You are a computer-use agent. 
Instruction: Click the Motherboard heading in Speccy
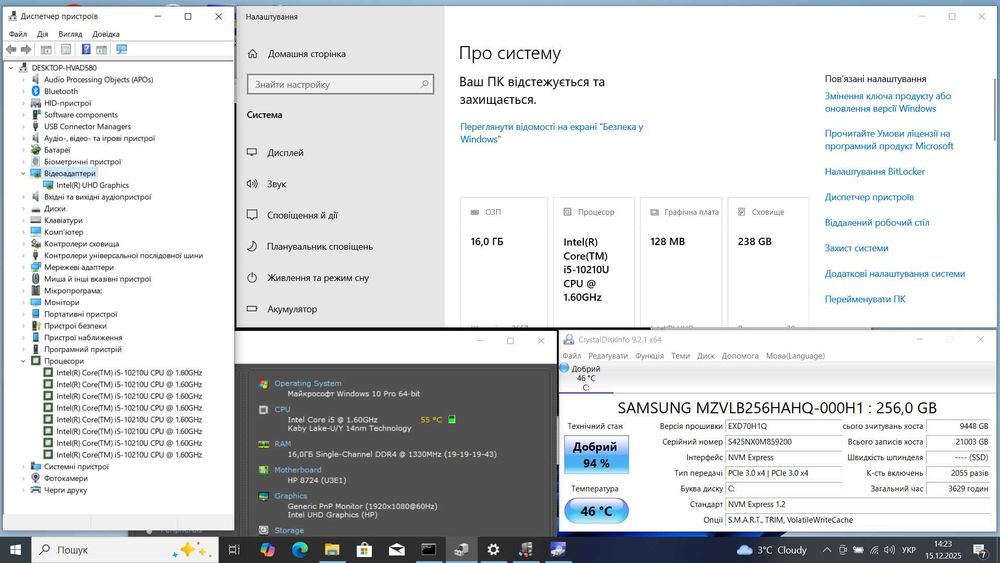[x=298, y=470]
